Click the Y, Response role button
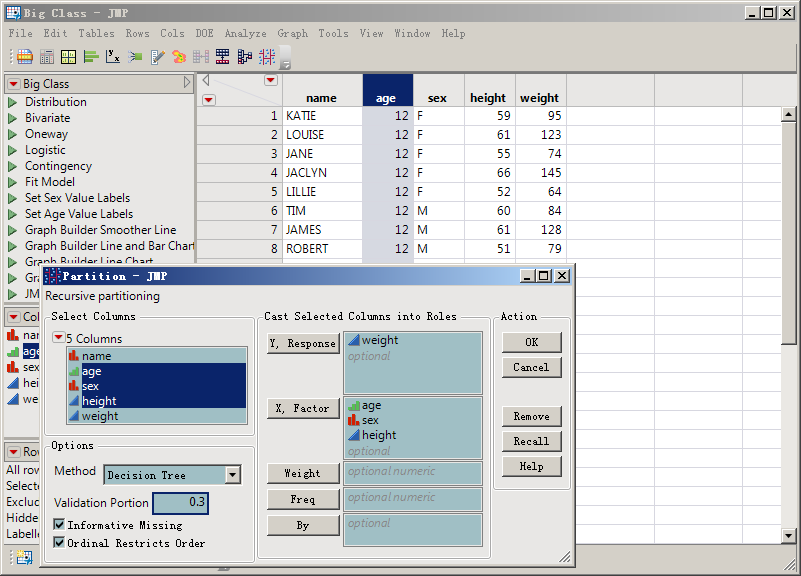 click(302, 343)
